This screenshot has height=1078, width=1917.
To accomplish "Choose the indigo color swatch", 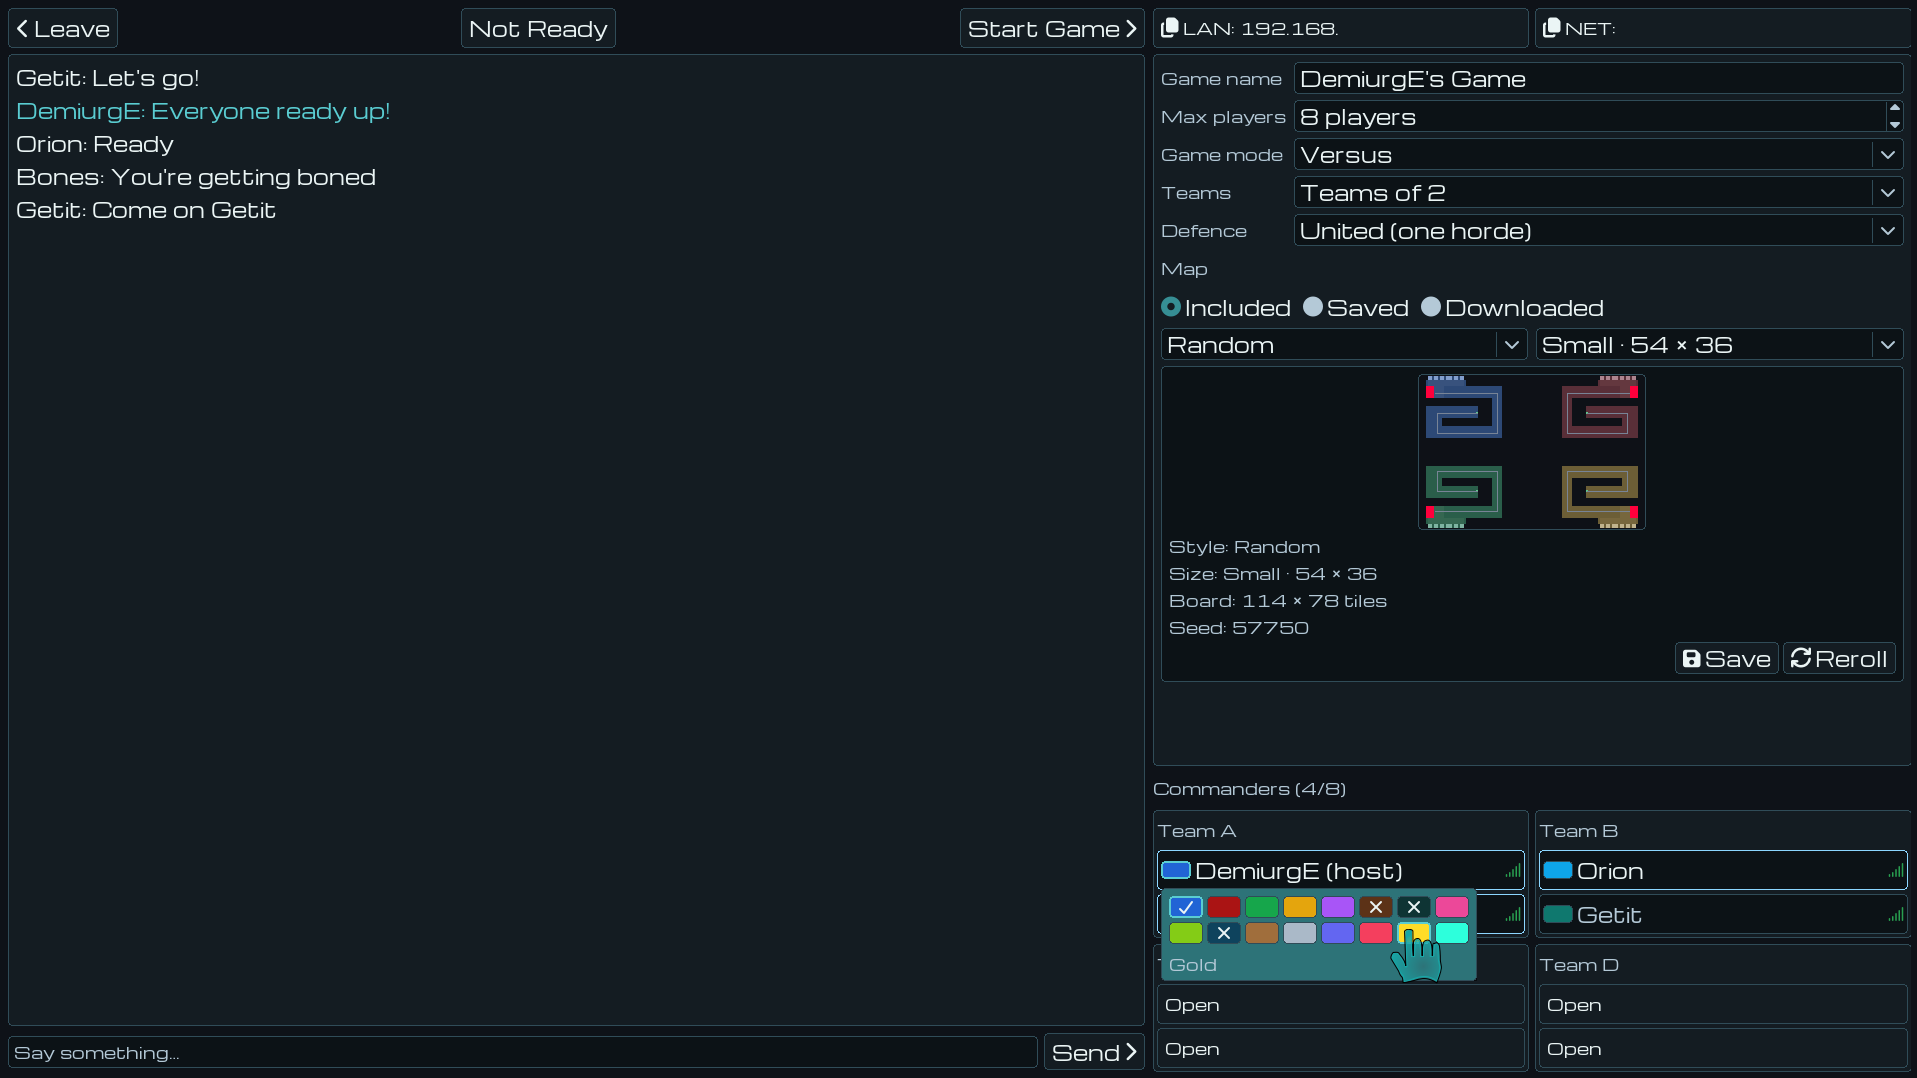I will (1338, 933).
